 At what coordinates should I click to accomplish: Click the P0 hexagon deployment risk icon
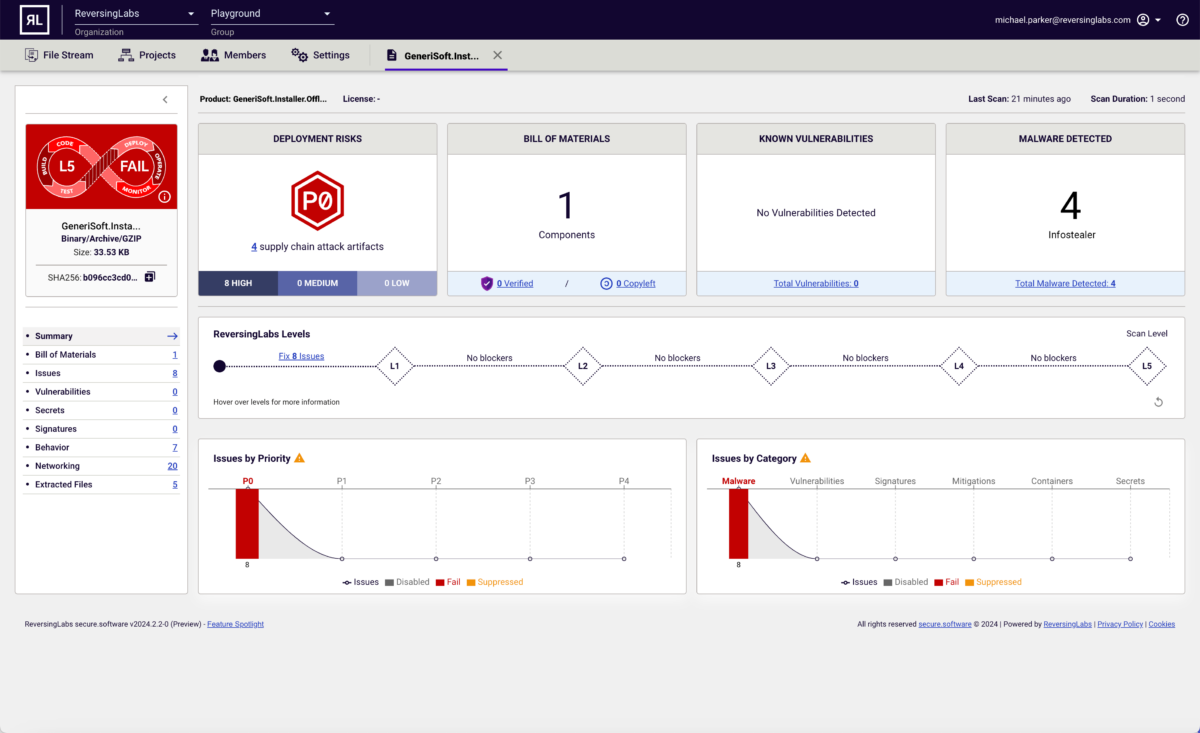click(x=317, y=201)
